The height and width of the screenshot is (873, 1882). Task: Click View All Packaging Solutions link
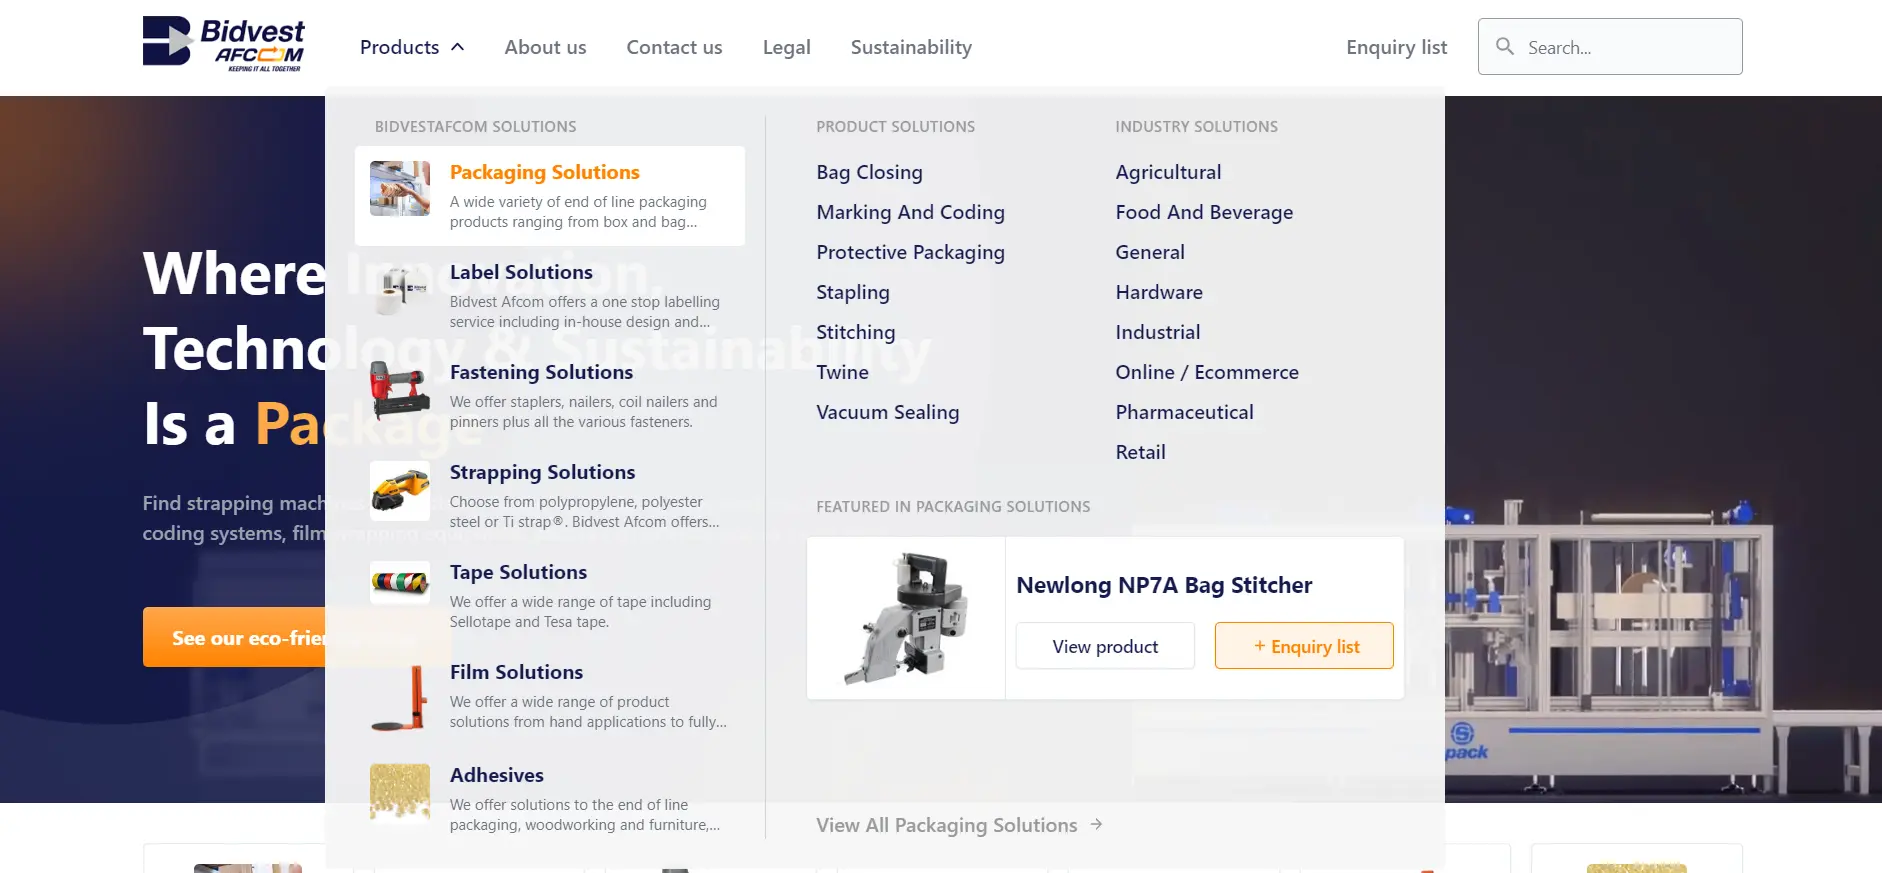pos(946,825)
